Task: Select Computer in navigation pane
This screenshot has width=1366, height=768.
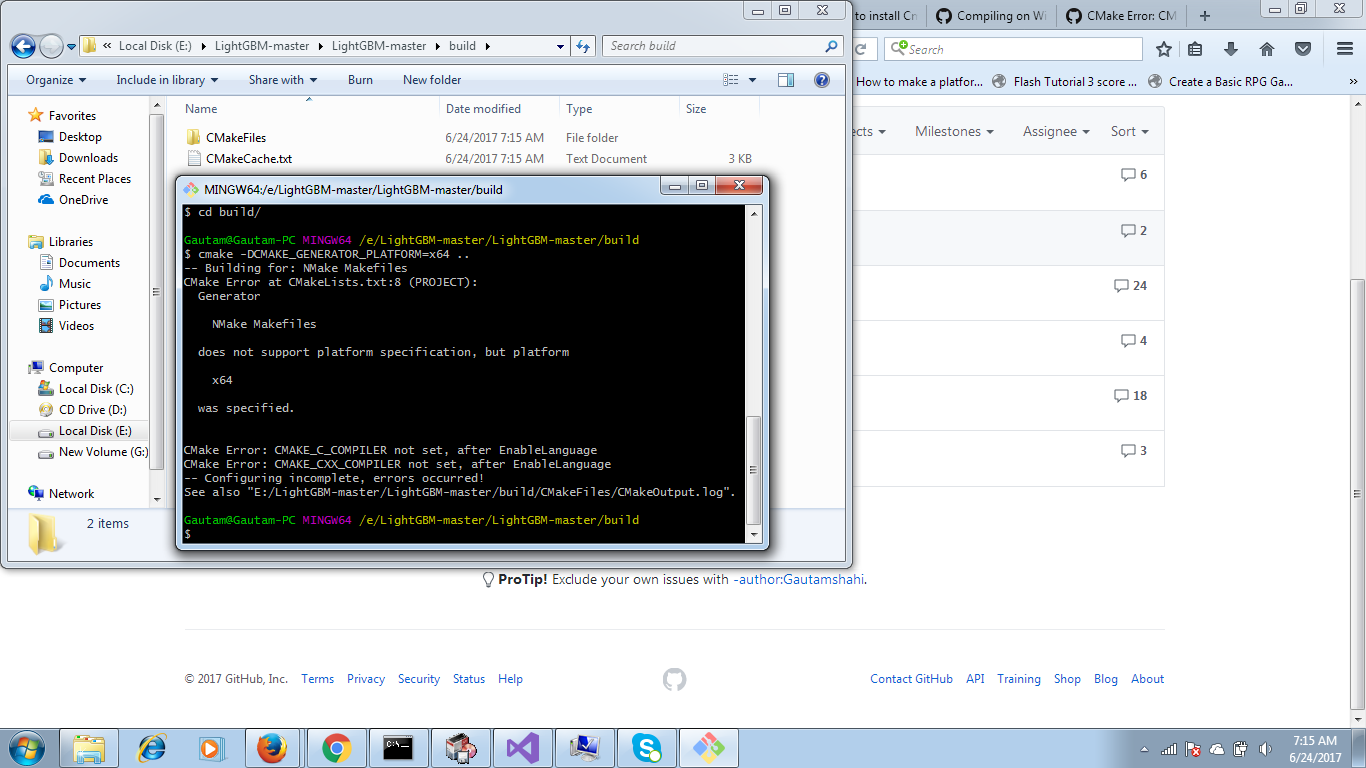Action: coord(76,368)
